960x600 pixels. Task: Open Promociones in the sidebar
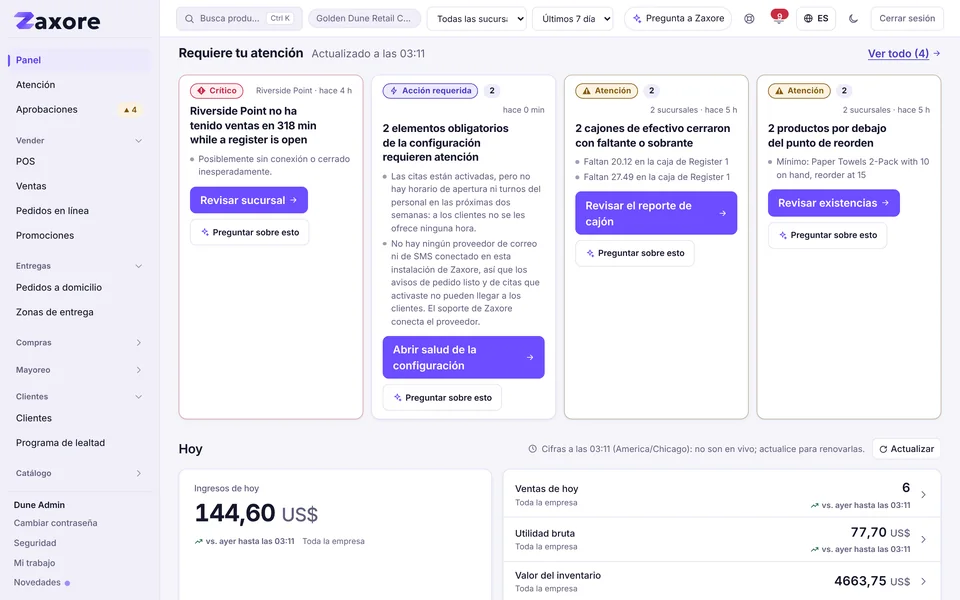[80, 235]
